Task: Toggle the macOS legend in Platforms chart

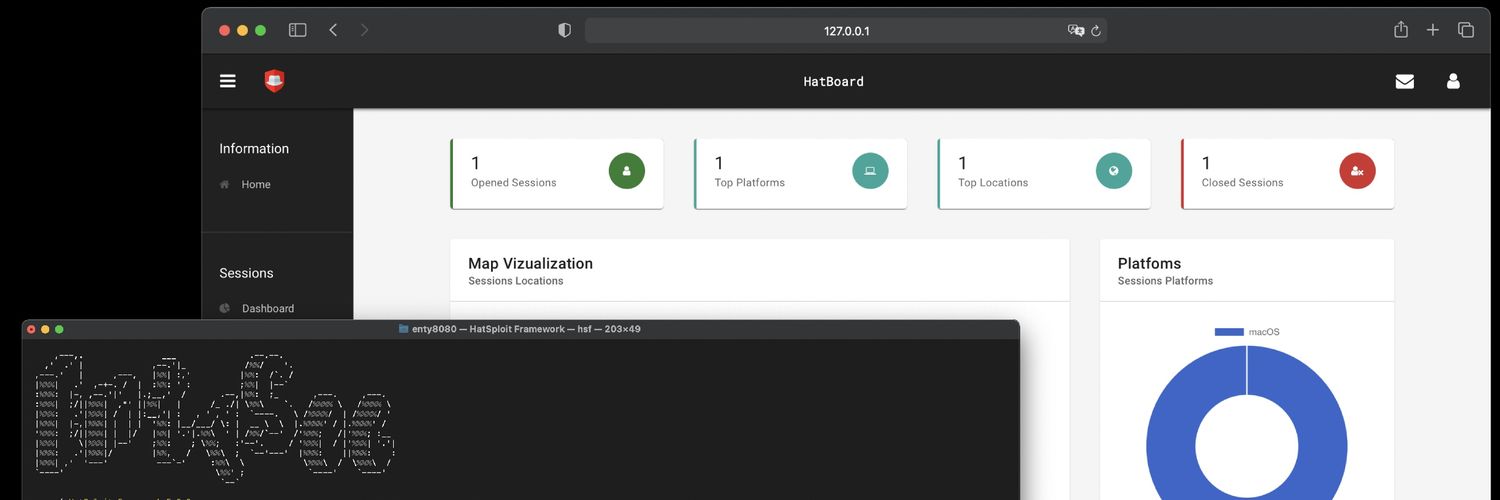Action: click(1247, 331)
